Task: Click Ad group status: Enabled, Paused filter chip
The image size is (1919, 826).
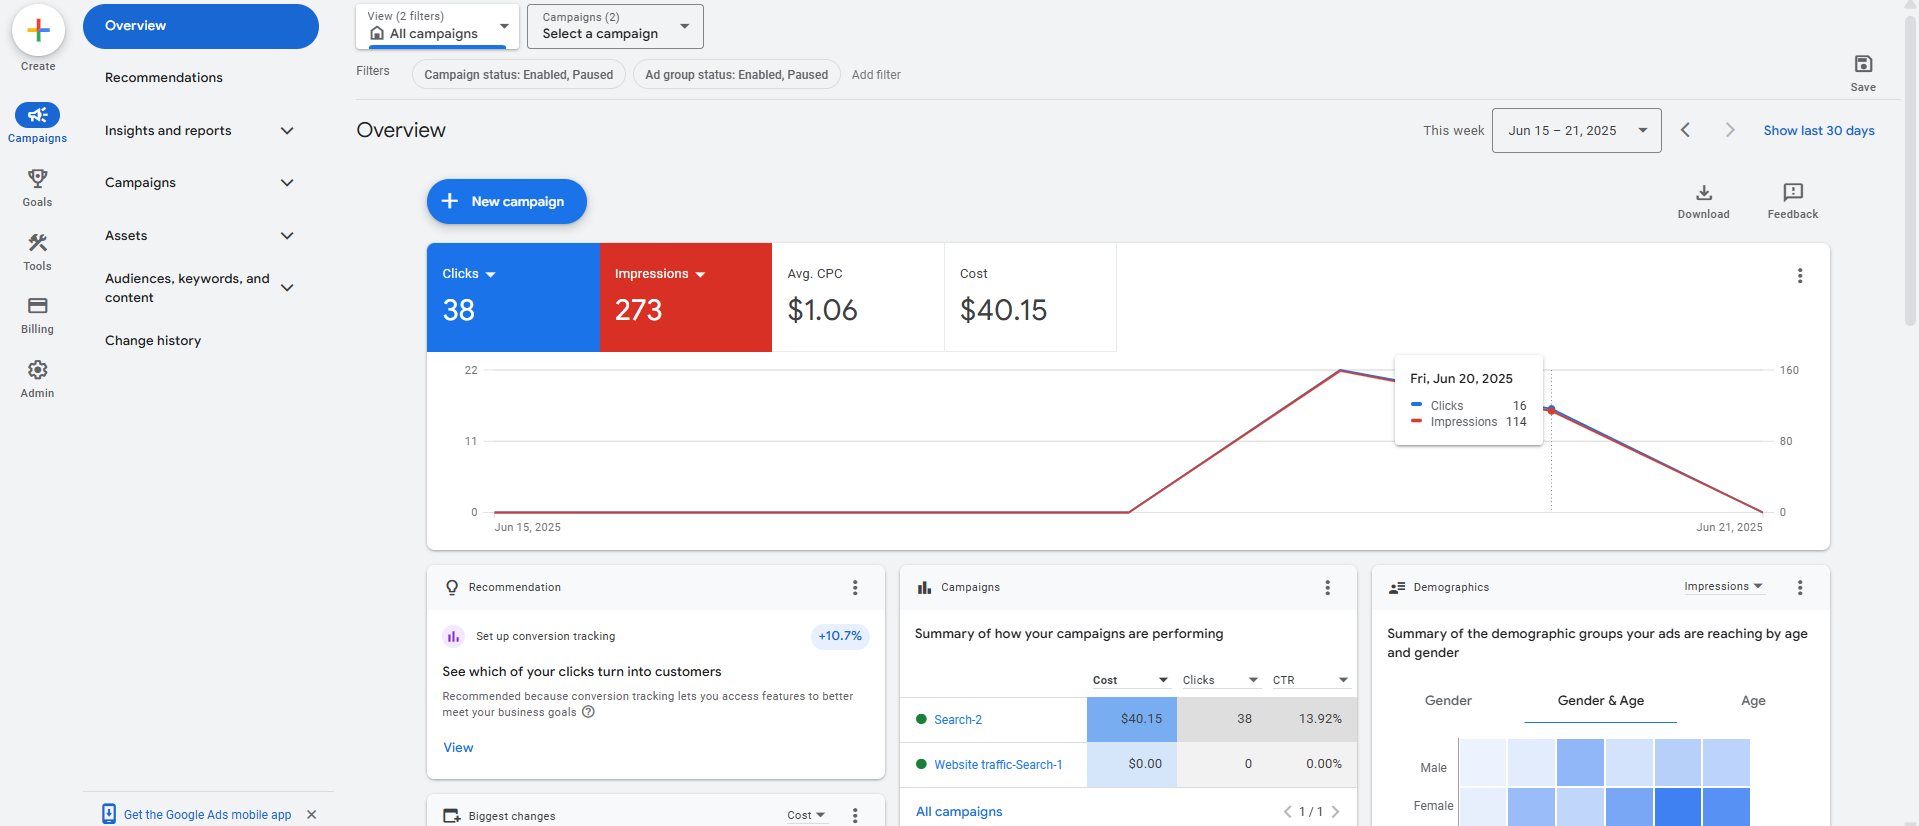Action: coord(737,75)
